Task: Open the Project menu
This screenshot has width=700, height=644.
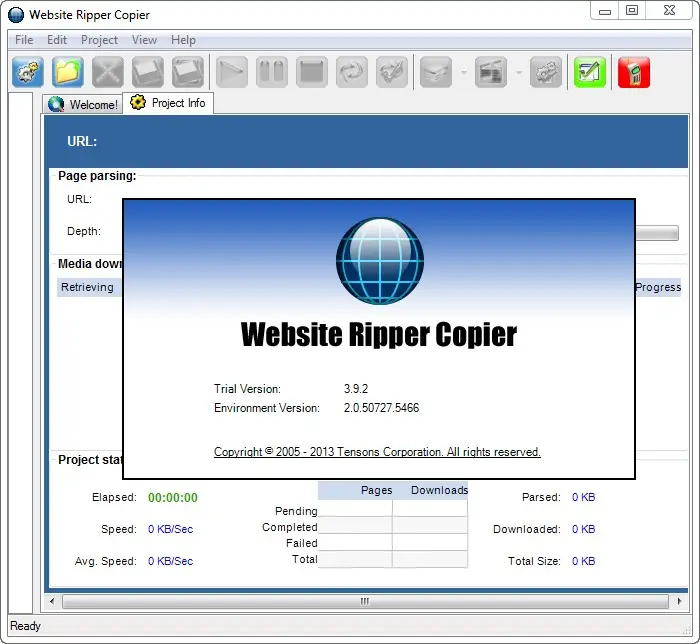Action: [x=100, y=40]
